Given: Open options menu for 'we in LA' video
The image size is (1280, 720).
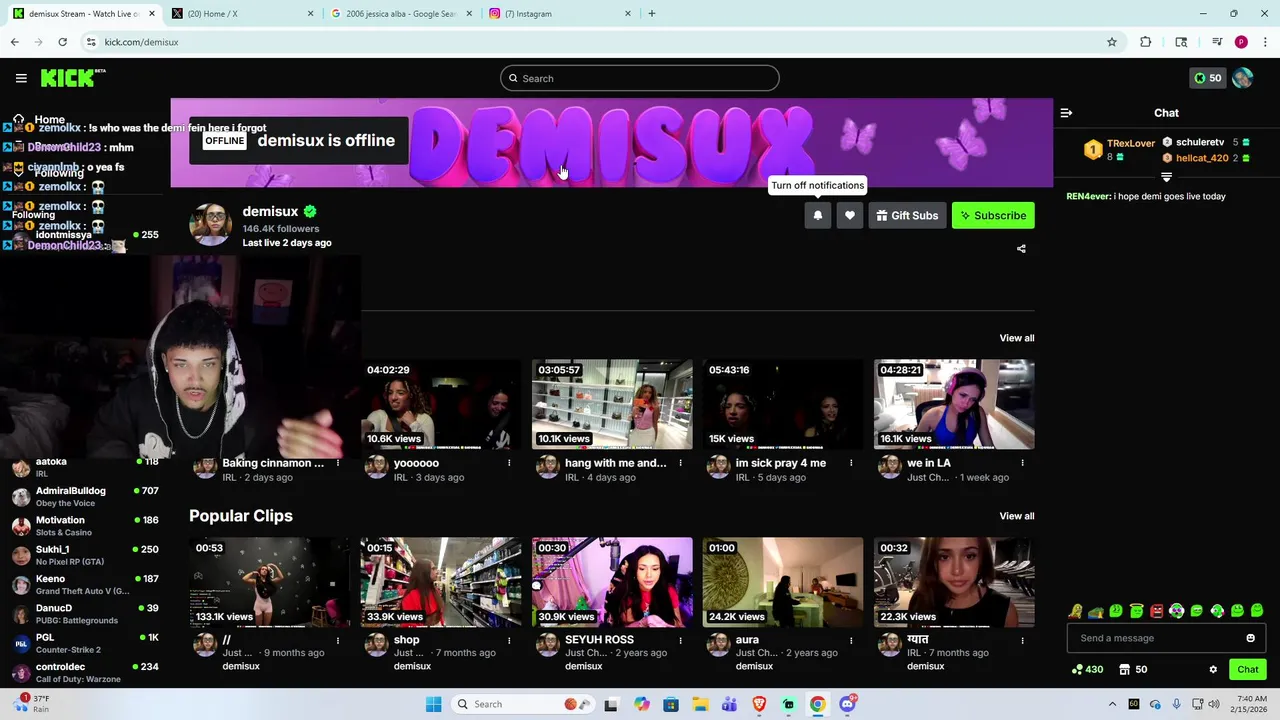Looking at the screenshot, I should (1022, 463).
